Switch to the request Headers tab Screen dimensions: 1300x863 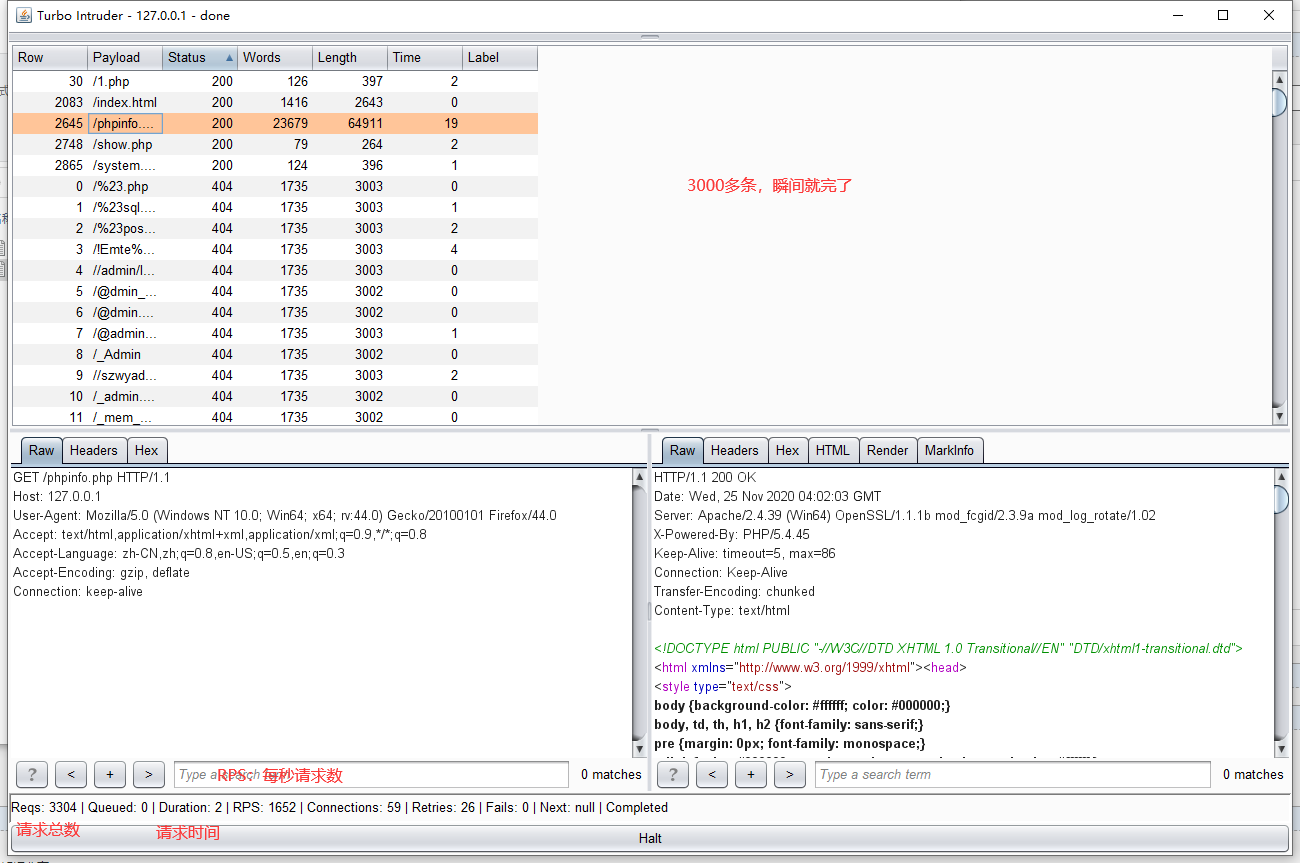(x=93, y=450)
